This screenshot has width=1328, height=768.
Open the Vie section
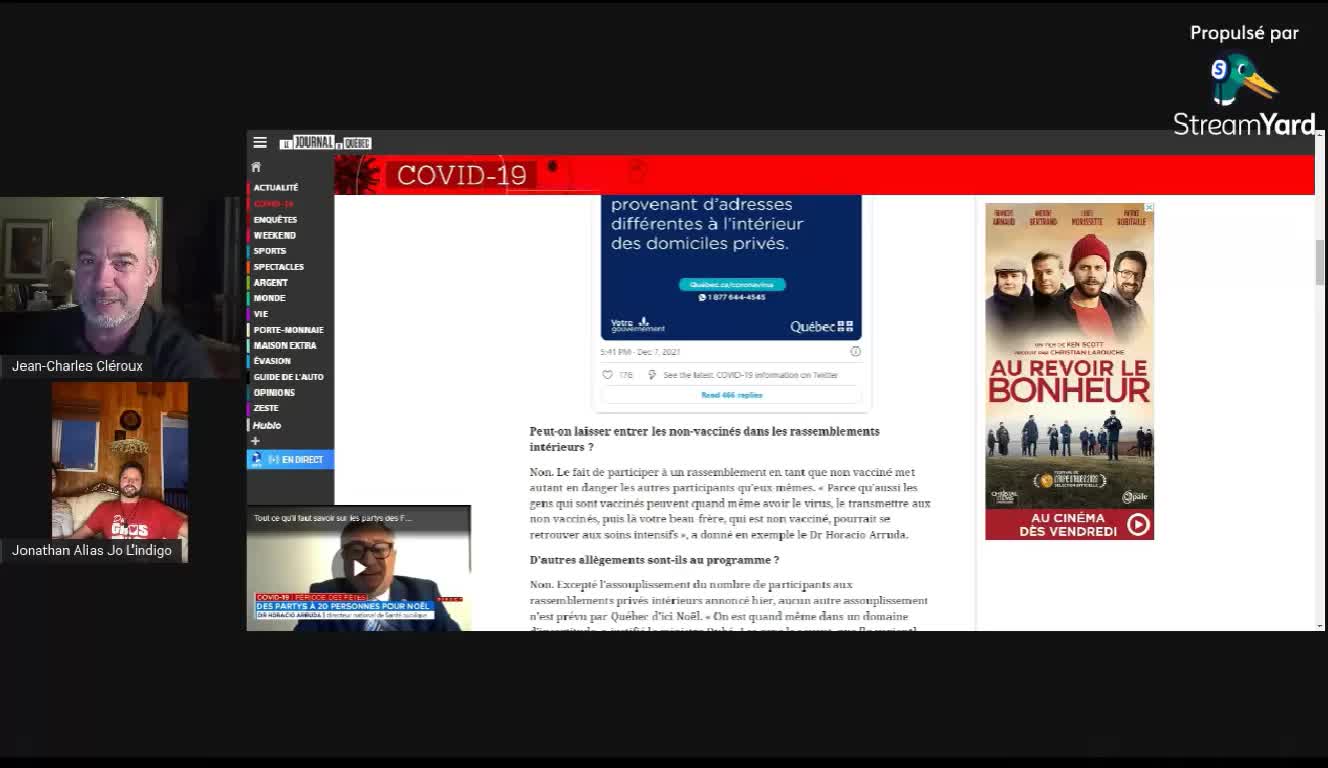261,314
